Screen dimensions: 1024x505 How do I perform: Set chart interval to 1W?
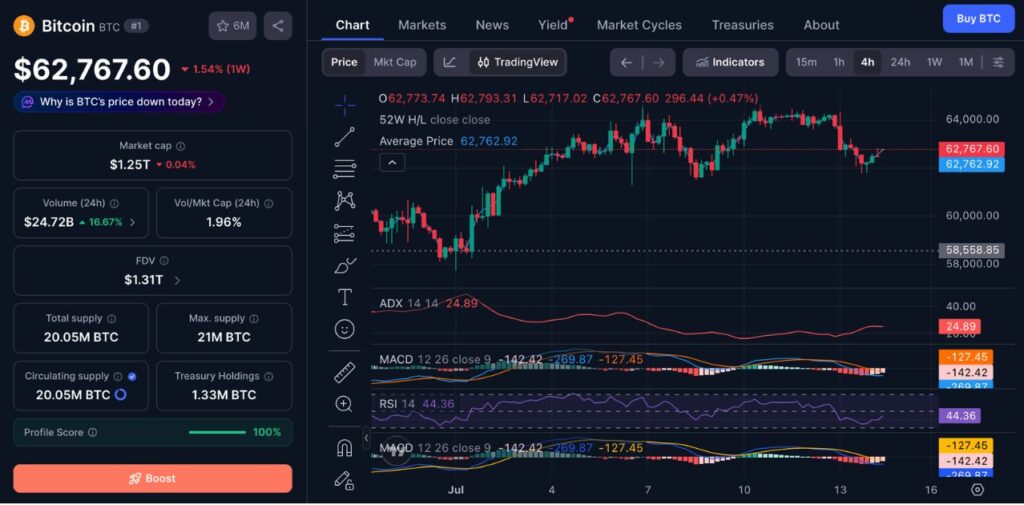(935, 62)
